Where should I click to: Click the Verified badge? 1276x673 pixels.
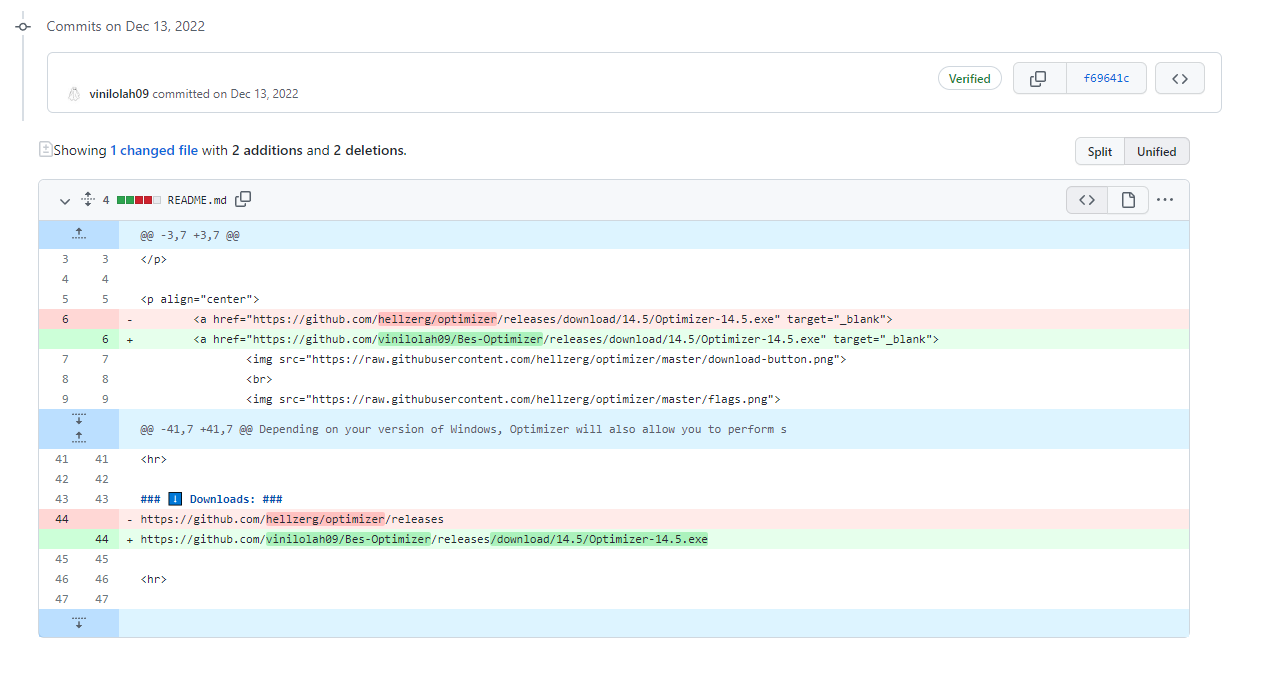coord(969,77)
